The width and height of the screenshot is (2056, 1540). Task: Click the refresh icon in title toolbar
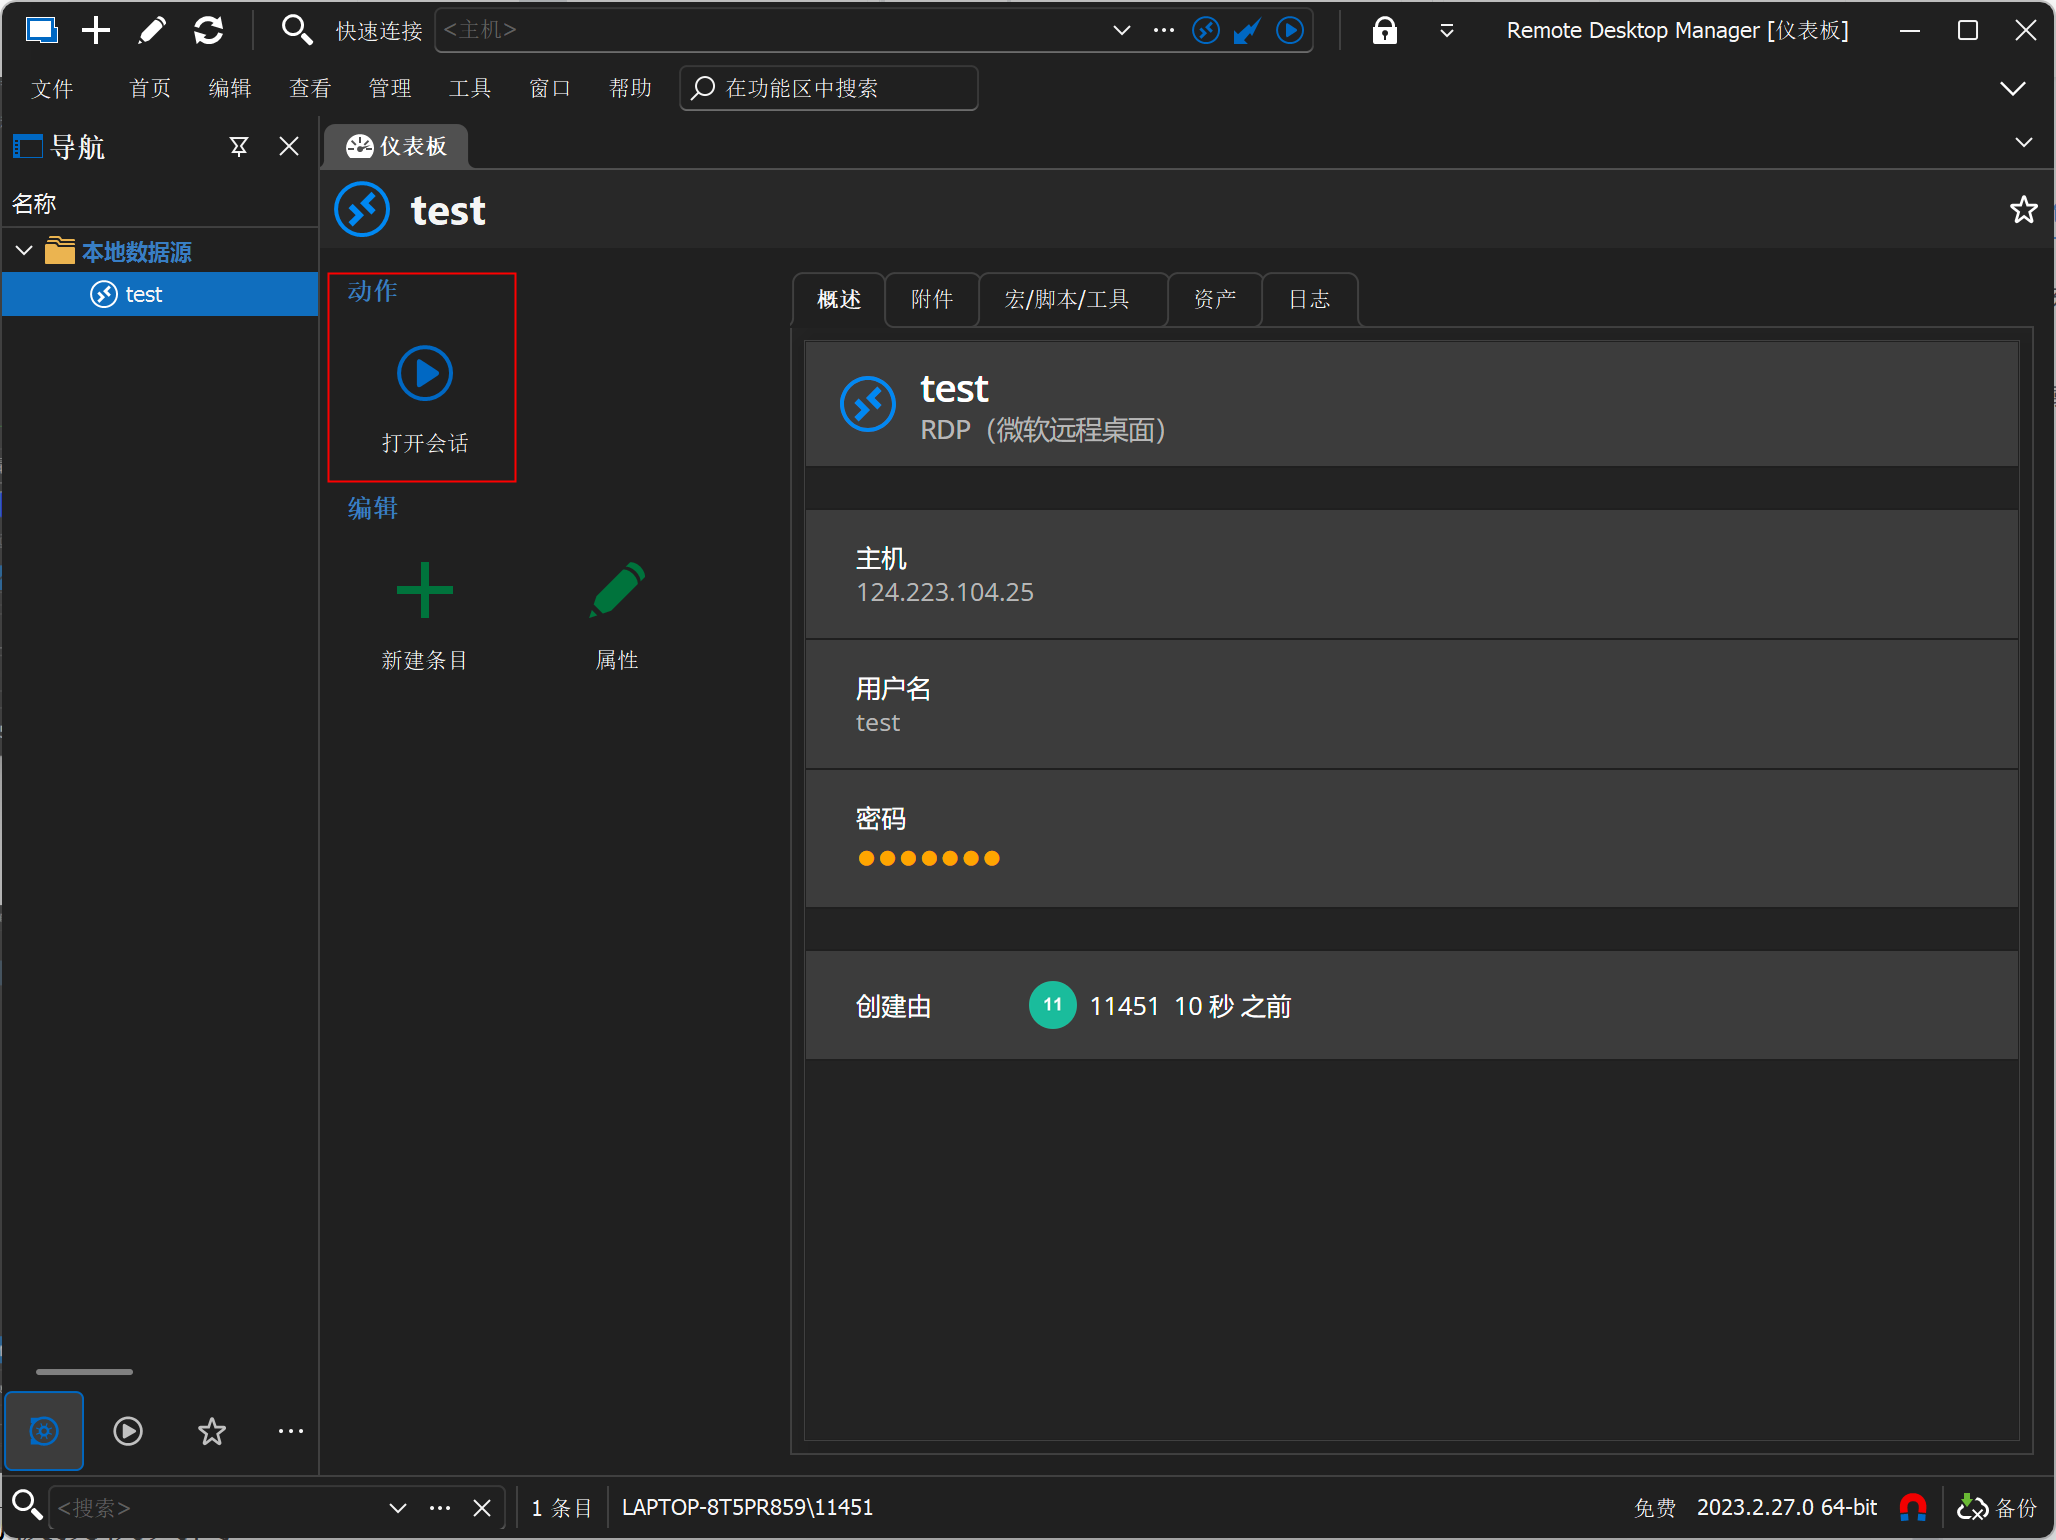coord(208,30)
